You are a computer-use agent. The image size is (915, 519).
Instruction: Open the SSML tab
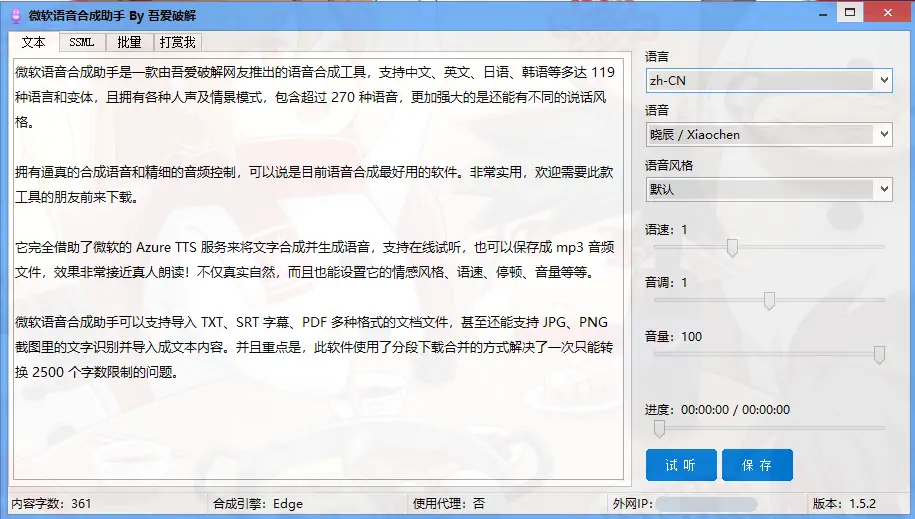click(82, 42)
